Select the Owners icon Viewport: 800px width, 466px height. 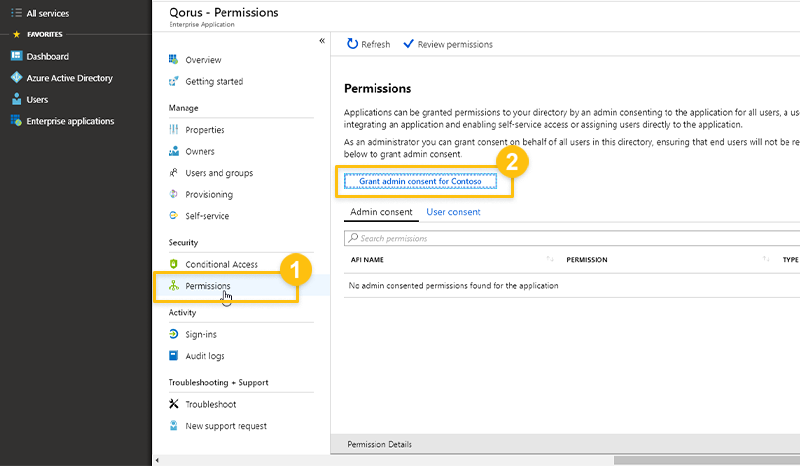pyautogui.click(x=174, y=152)
